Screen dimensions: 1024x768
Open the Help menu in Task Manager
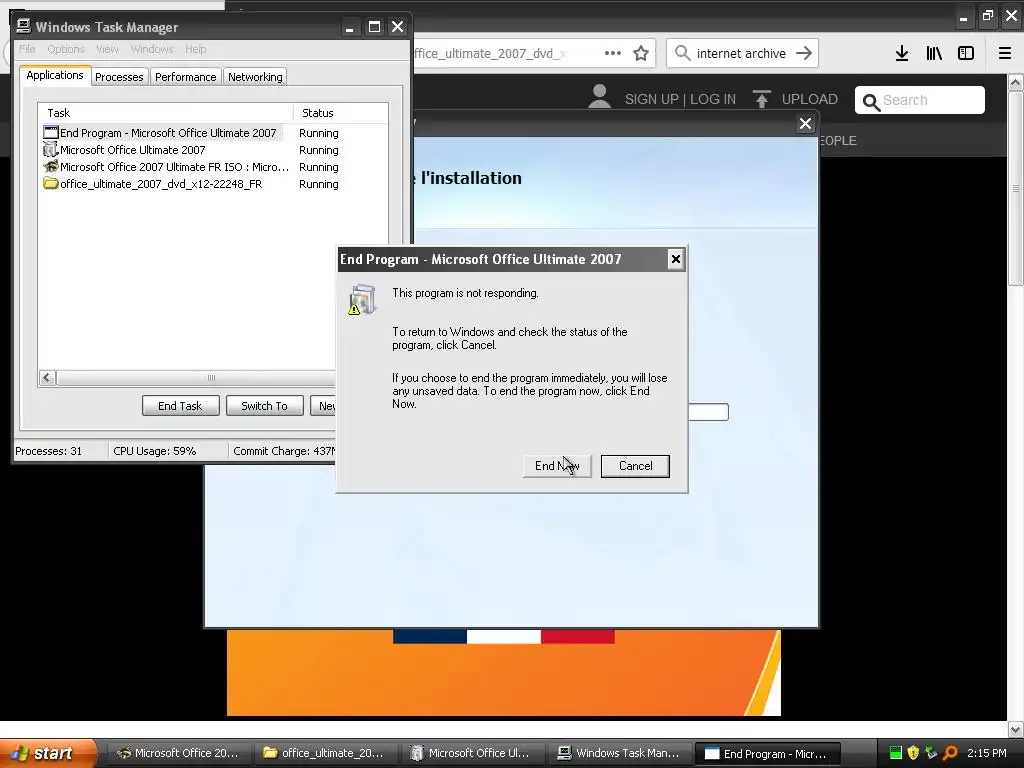pyautogui.click(x=195, y=49)
